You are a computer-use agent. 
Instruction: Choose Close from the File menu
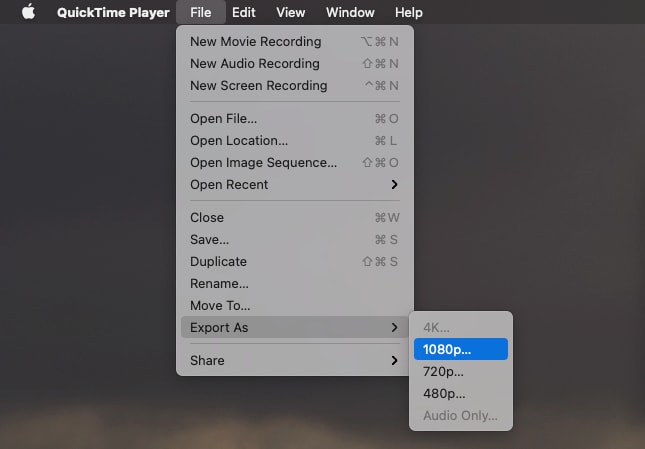click(x=295, y=218)
